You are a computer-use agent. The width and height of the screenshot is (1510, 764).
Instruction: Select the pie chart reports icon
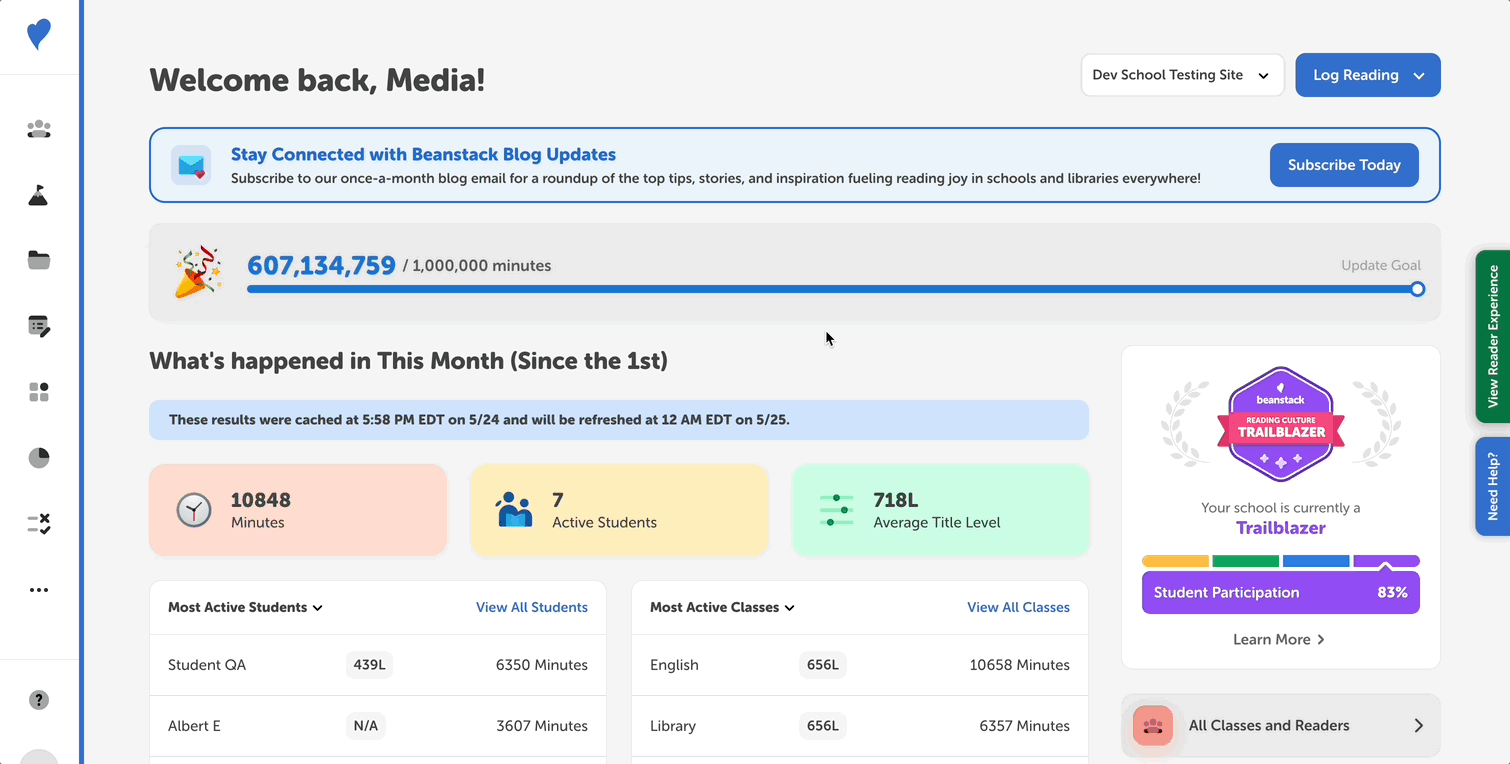(38, 458)
